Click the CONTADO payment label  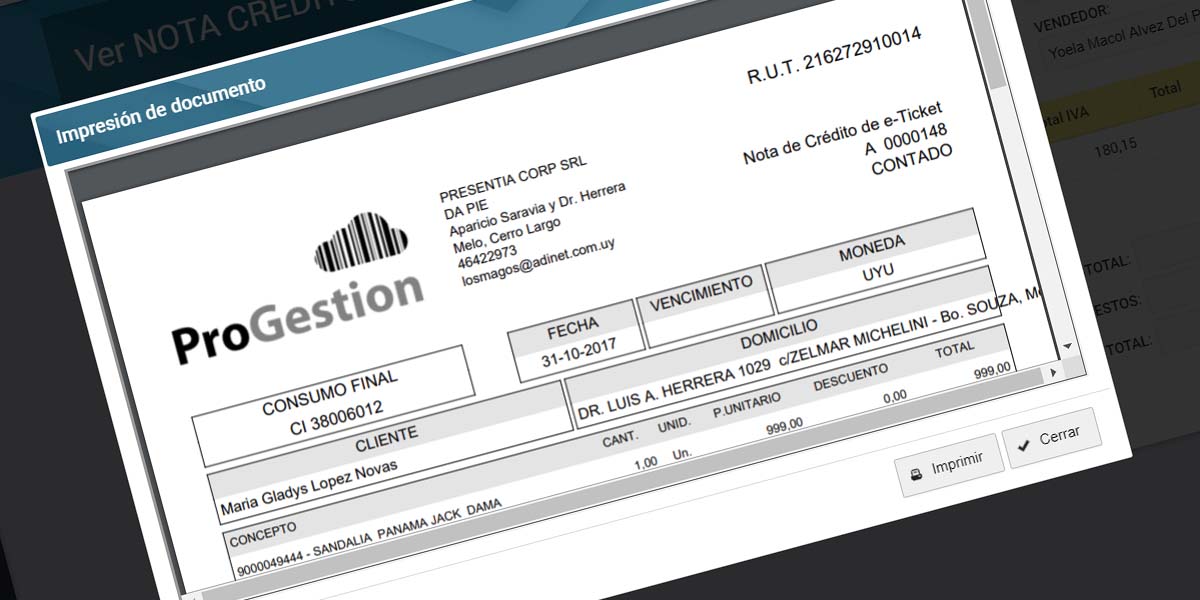click(x=912, y=160)
